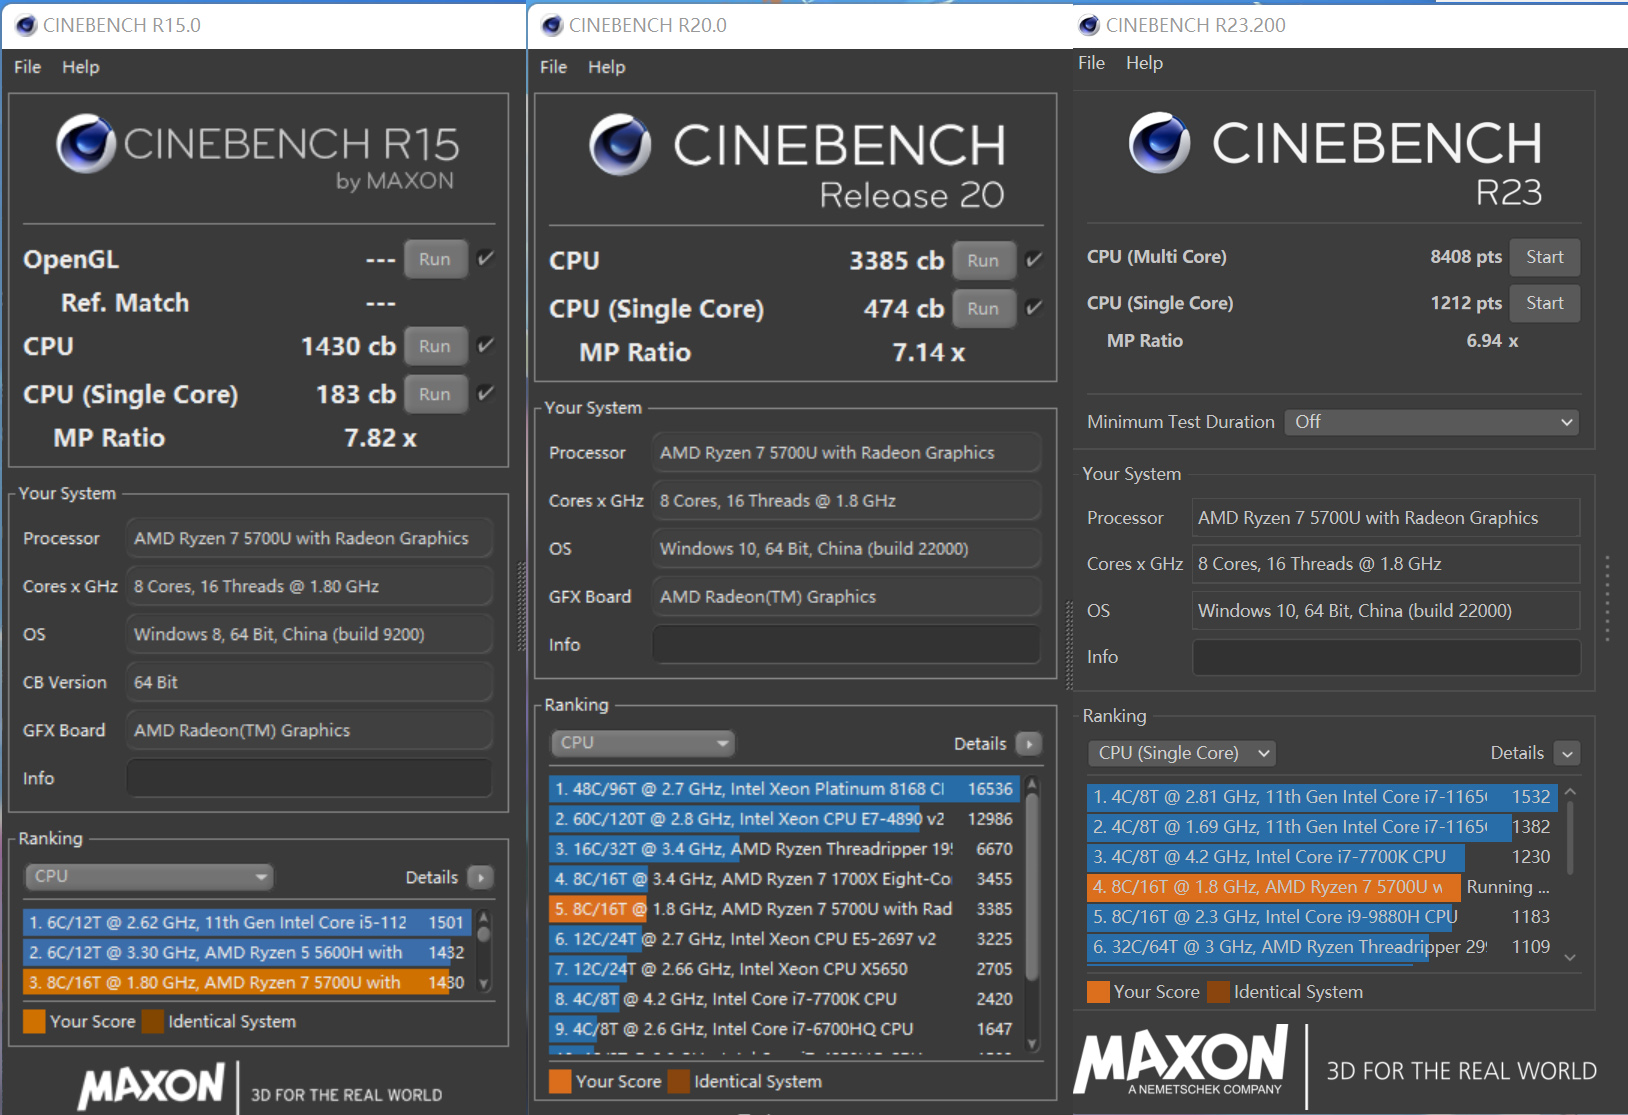Click the orange Your Score swatch in R15
This screenshot has height=1115, width=1628.
34,1021
